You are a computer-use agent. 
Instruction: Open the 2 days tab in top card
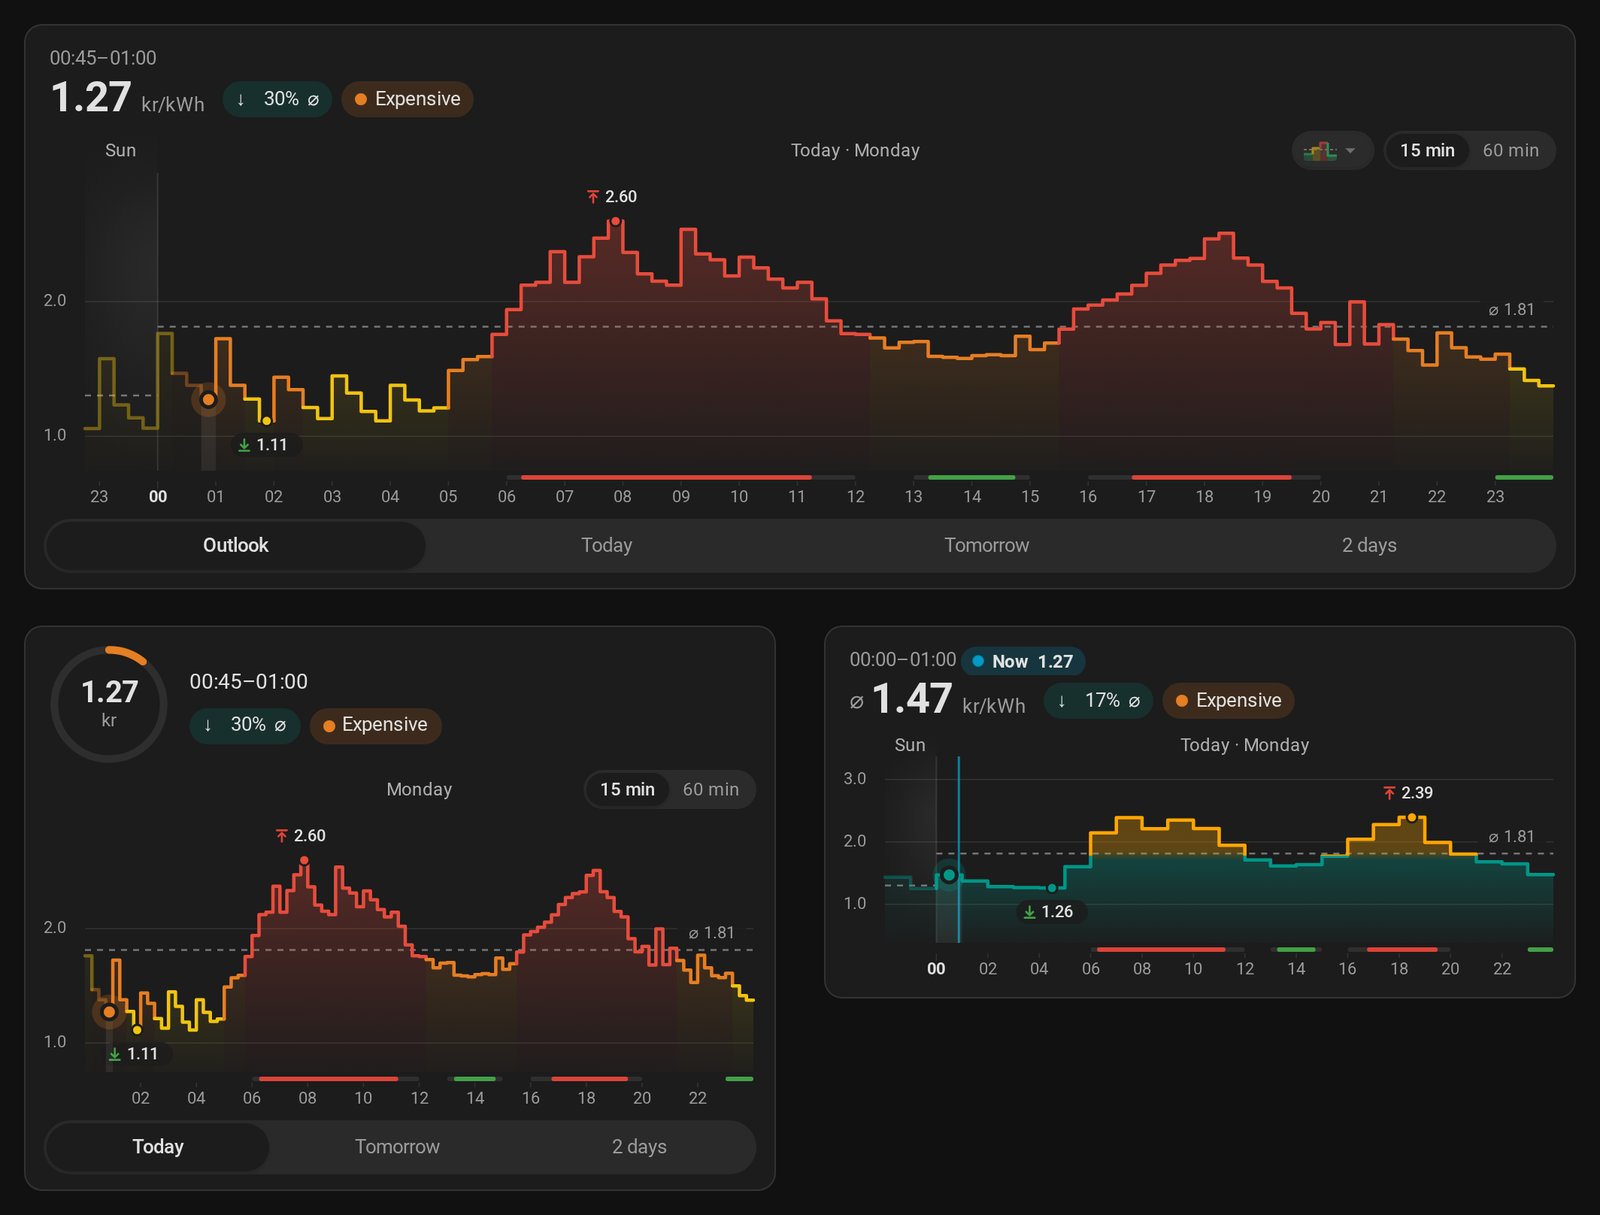pos(1369,545)
